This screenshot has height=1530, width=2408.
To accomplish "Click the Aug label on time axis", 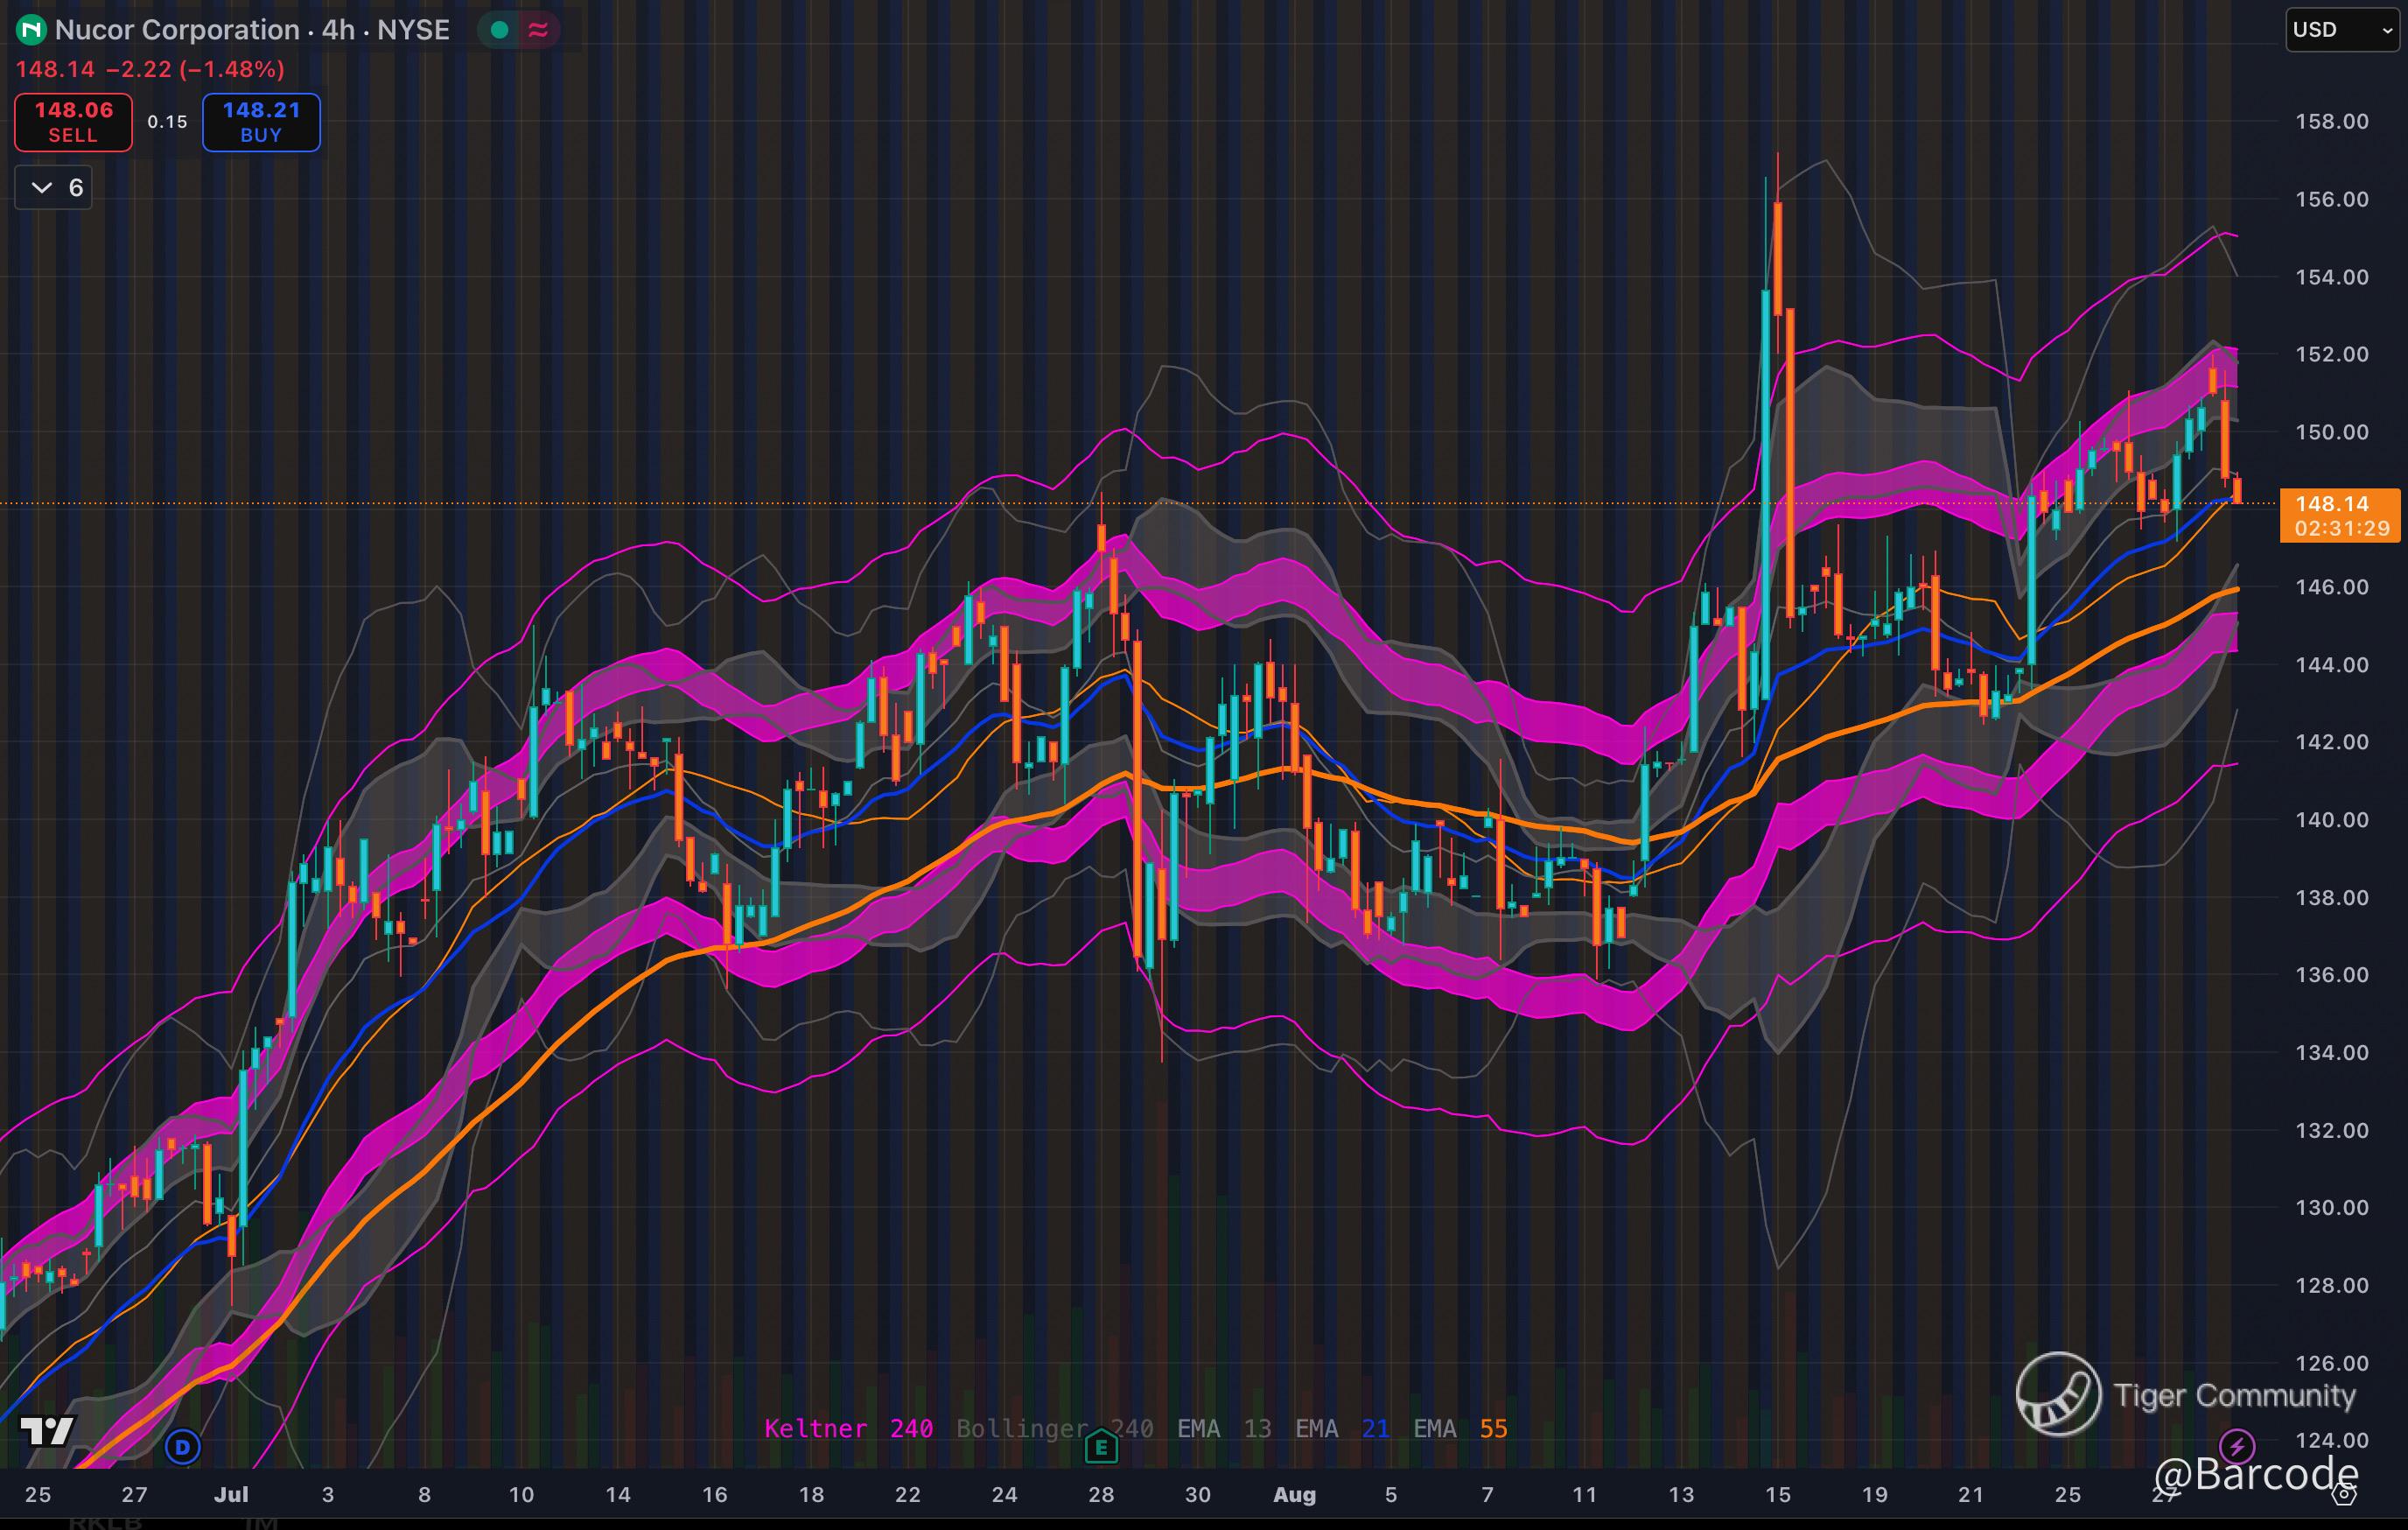I will tap(1294, 1495).
